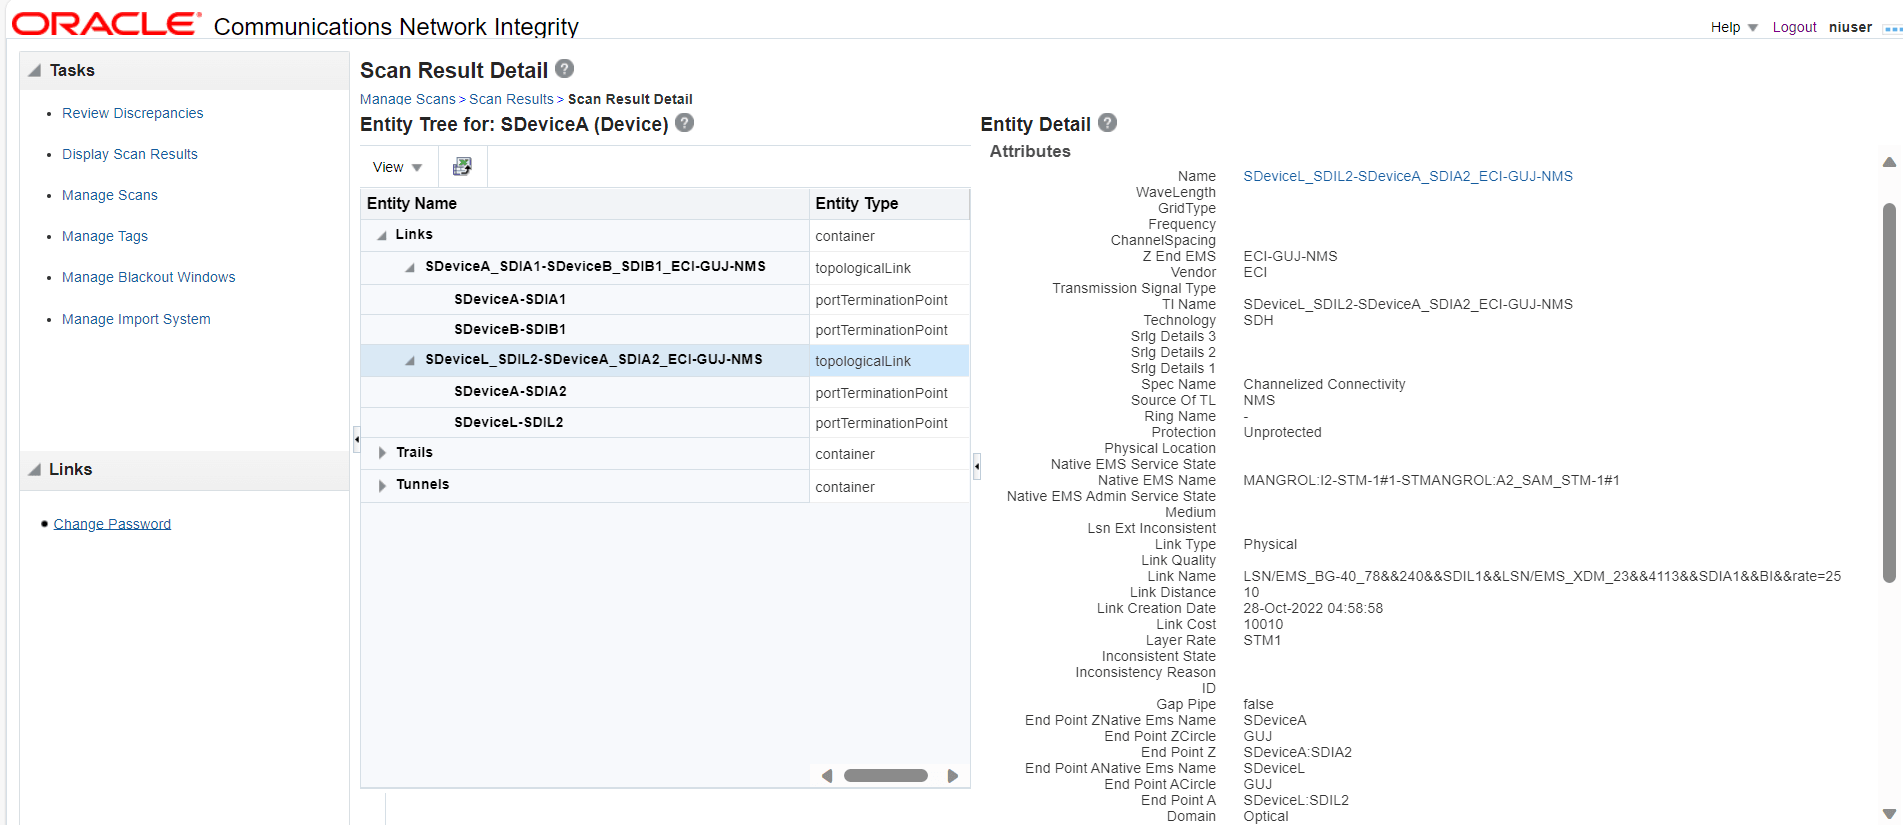Click the export icon in Entity Tree toolbar
Image resolution: width=1903 pixels, height=825 pixels.
coord(462,167)
